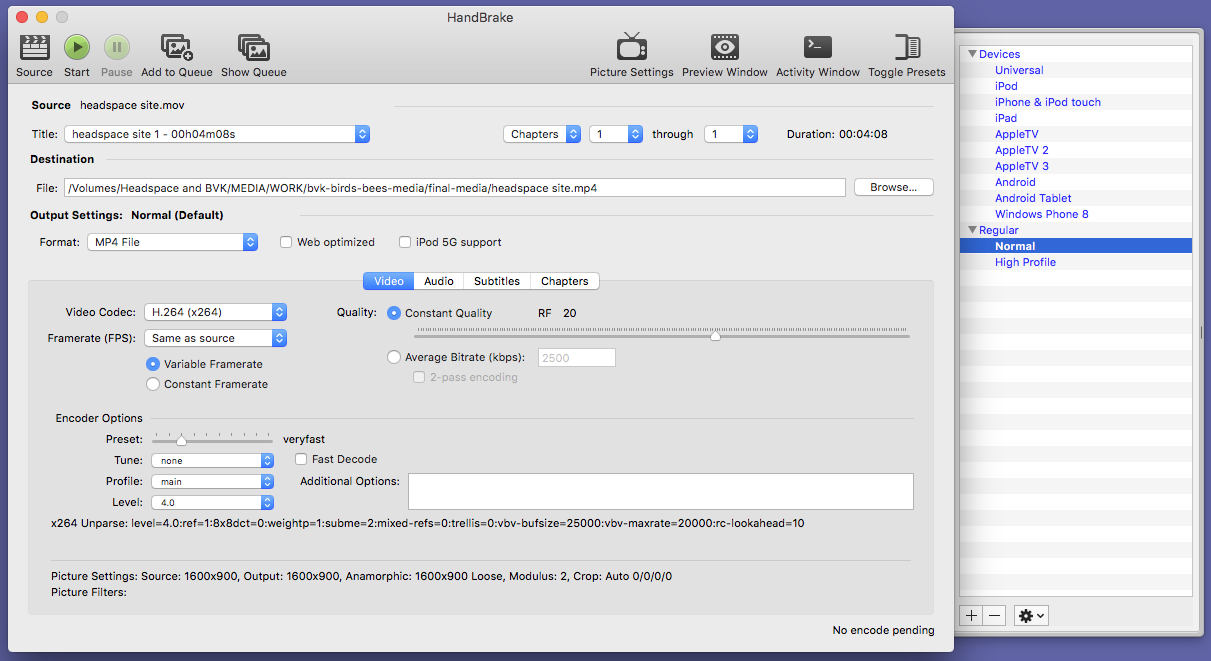Open the ending chapter dropdown after through
This screenshot has height=661, width=1211.
click(731, 134)
